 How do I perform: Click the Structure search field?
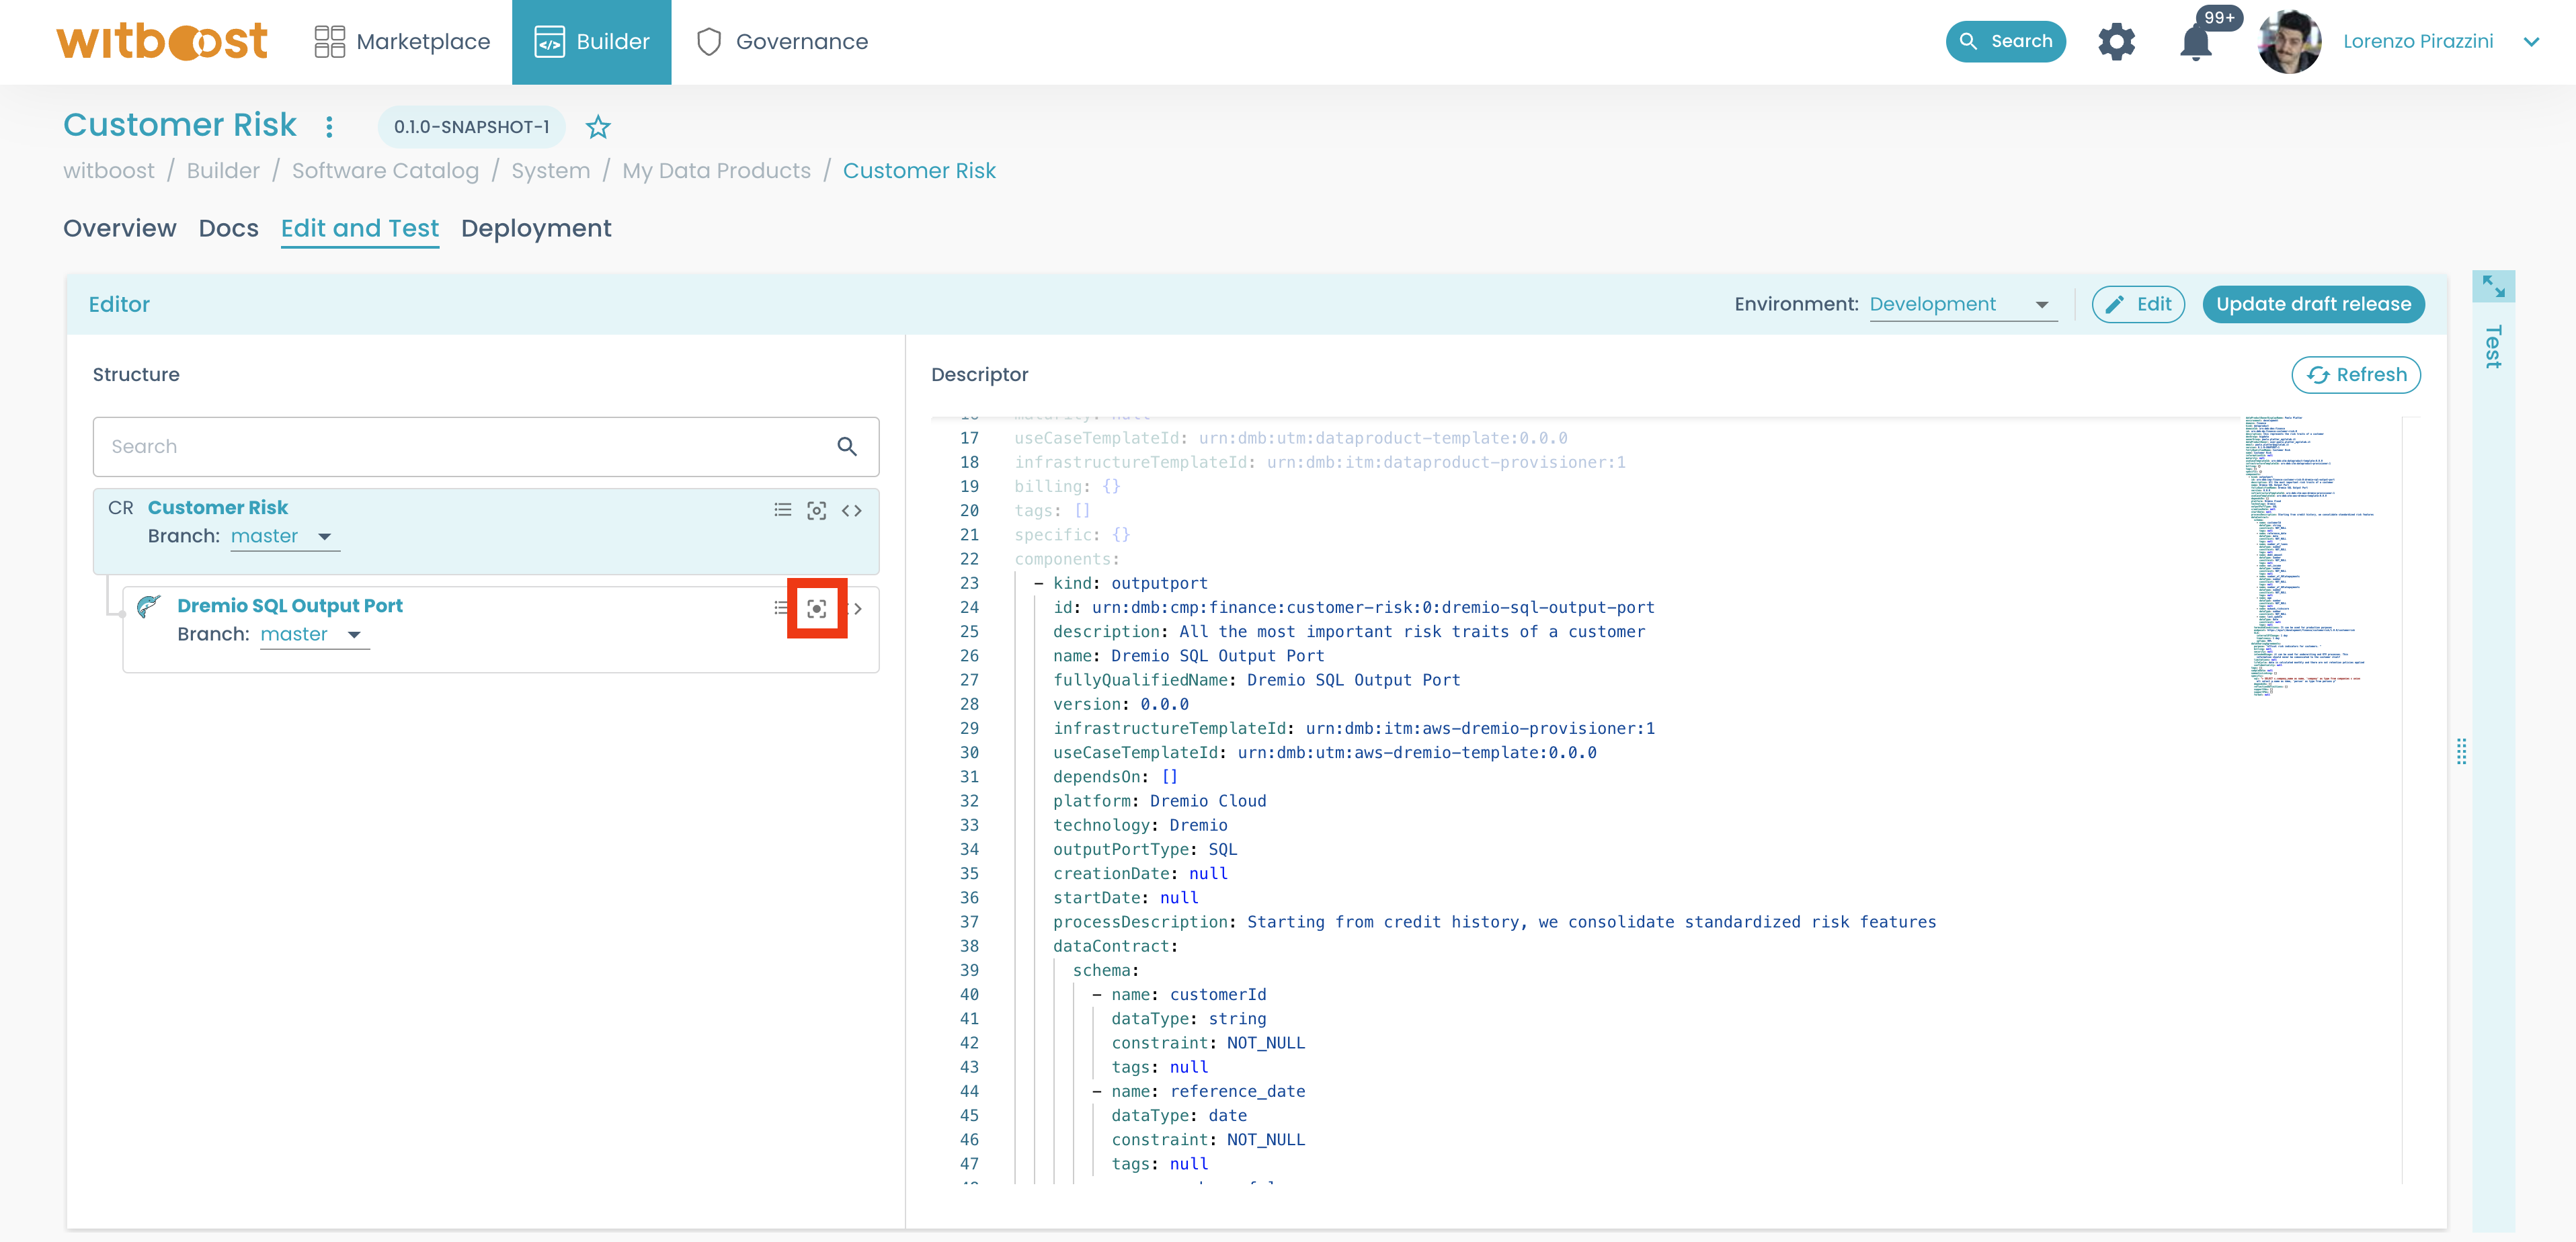(x=465, y=447)
